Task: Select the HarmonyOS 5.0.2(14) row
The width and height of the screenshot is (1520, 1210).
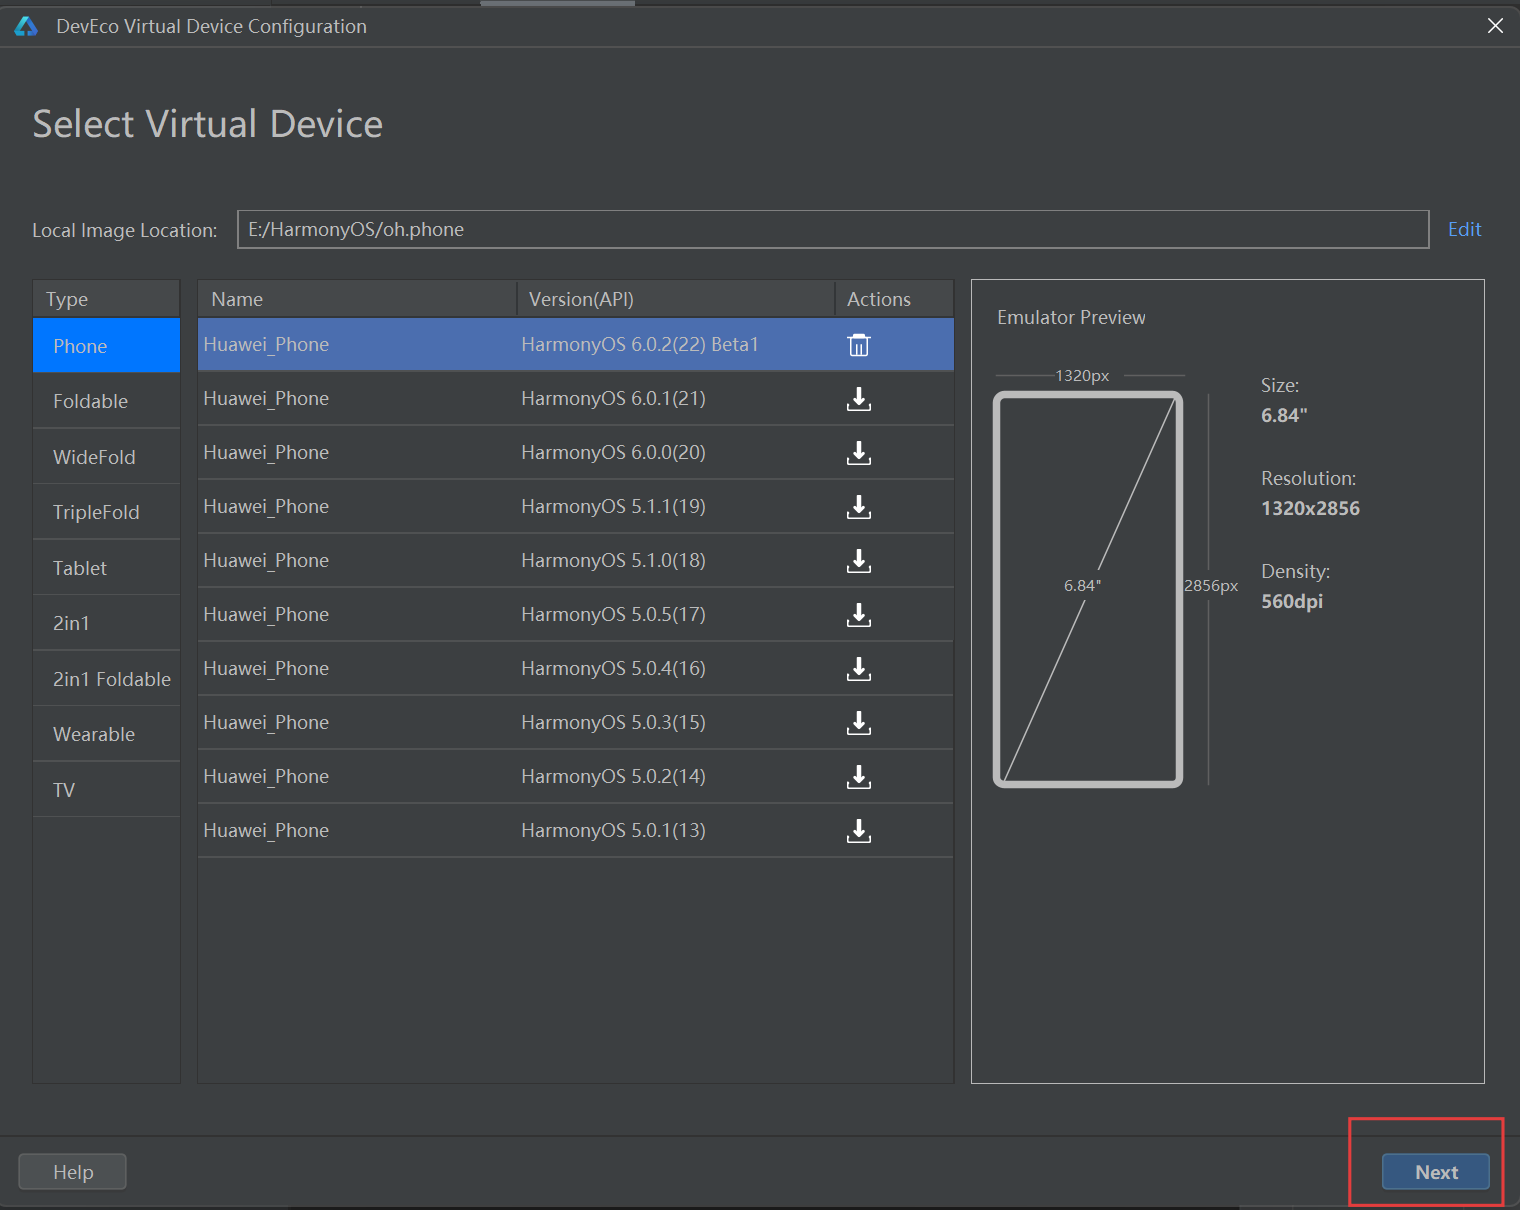Action: tap(576, 777)
